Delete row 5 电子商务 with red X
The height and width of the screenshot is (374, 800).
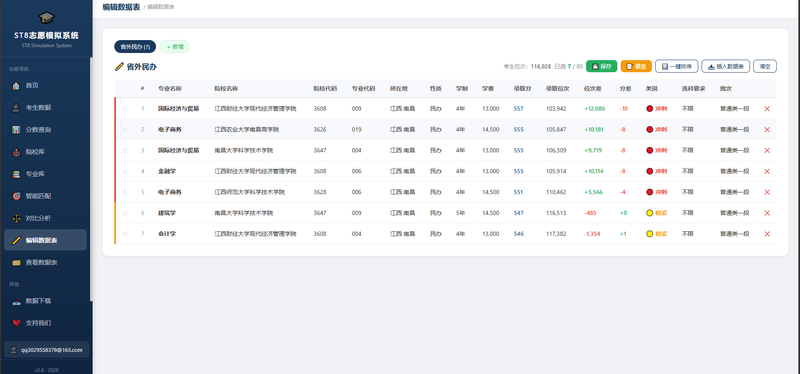click(x=767, y=192)
